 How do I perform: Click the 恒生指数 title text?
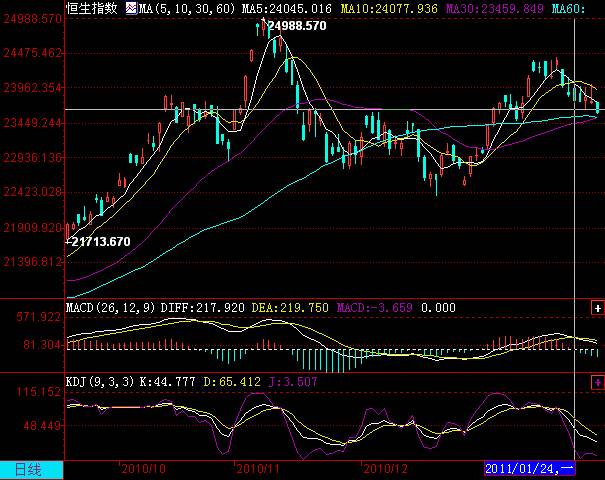tap(92, 8)
